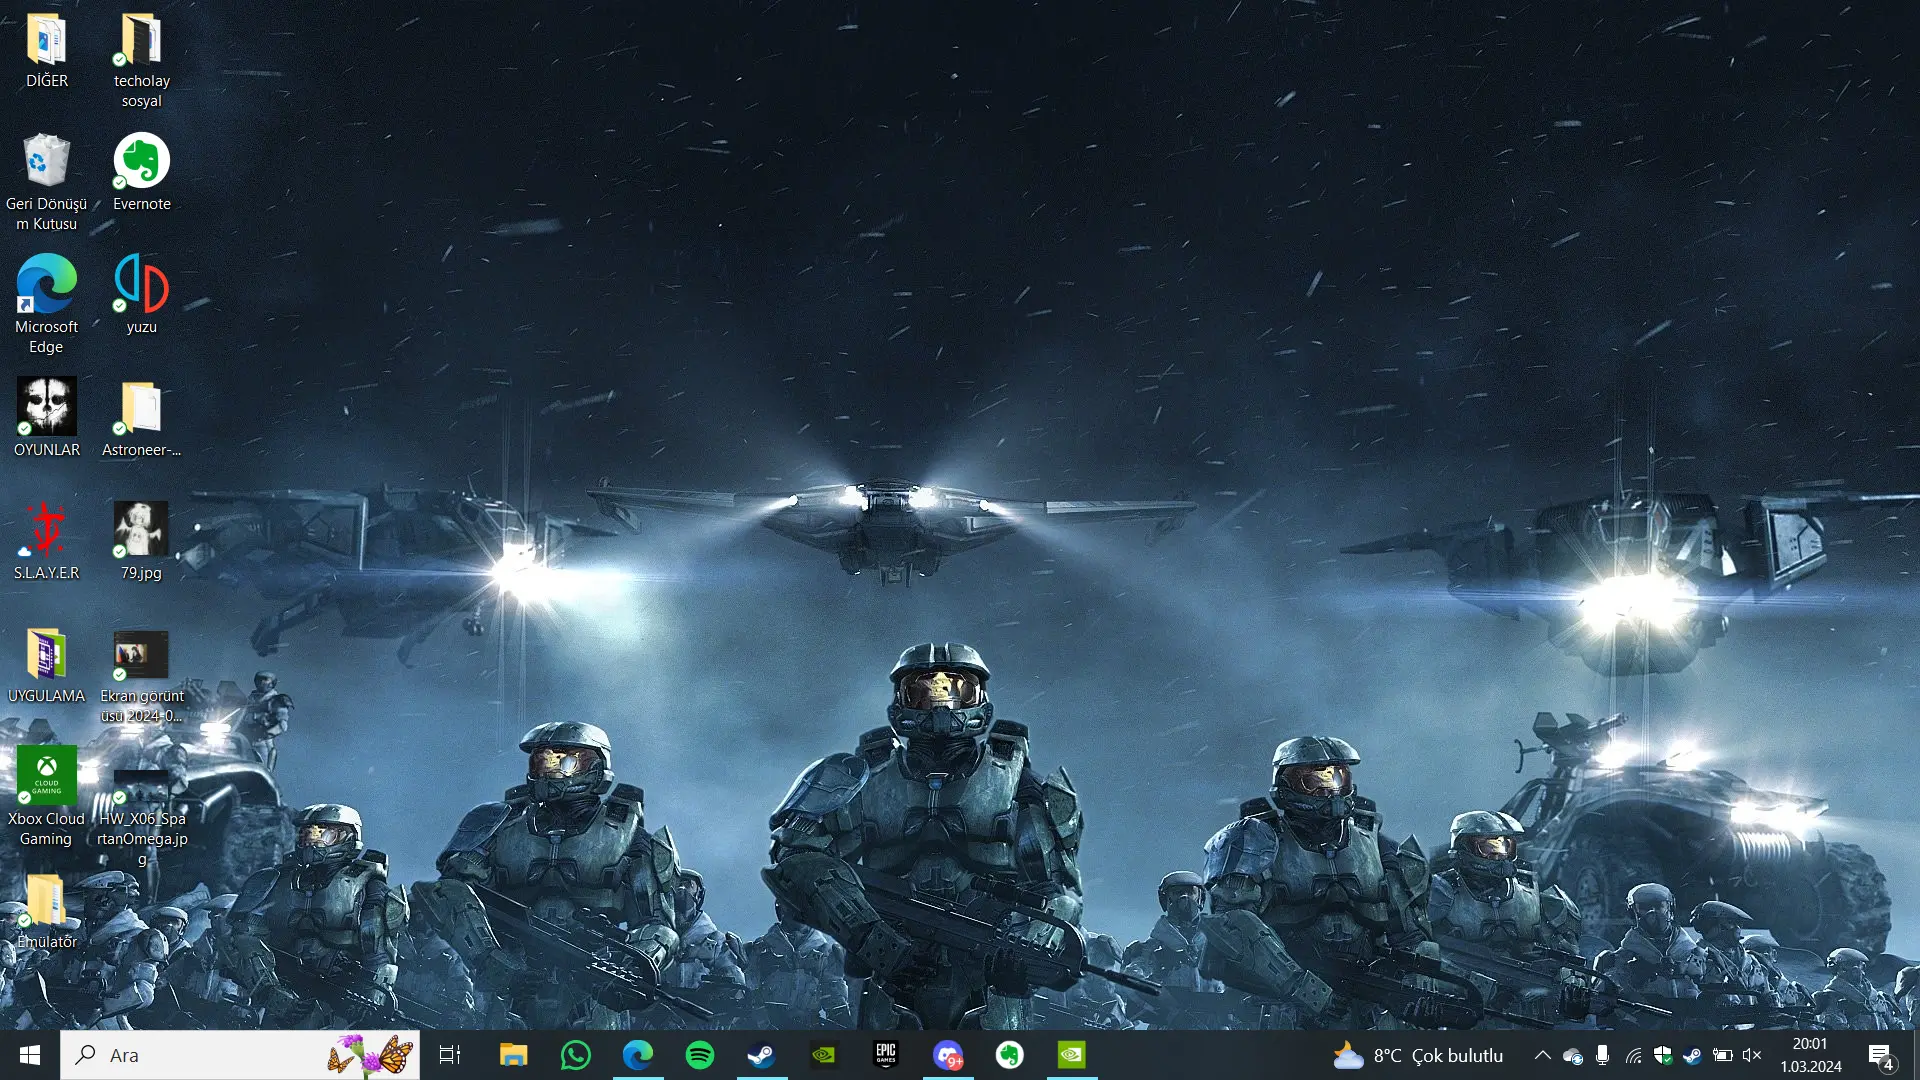Open Epic Games Launcher from taskbar
Screen dimensions: 1920x1080
tap(885, 1055)
